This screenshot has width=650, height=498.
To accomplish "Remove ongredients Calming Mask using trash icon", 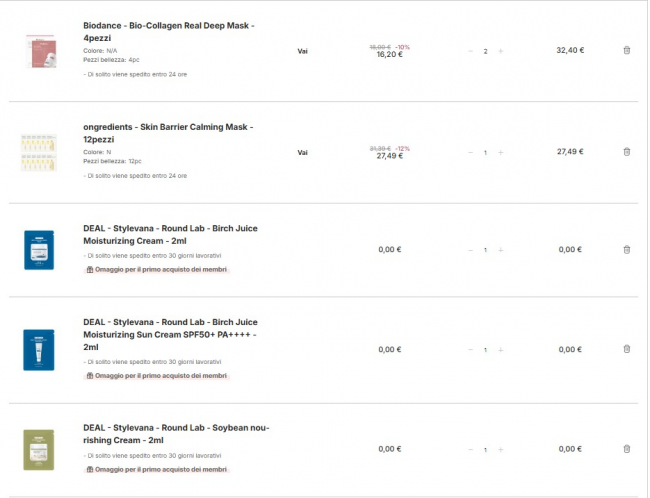I will point(627,152).
